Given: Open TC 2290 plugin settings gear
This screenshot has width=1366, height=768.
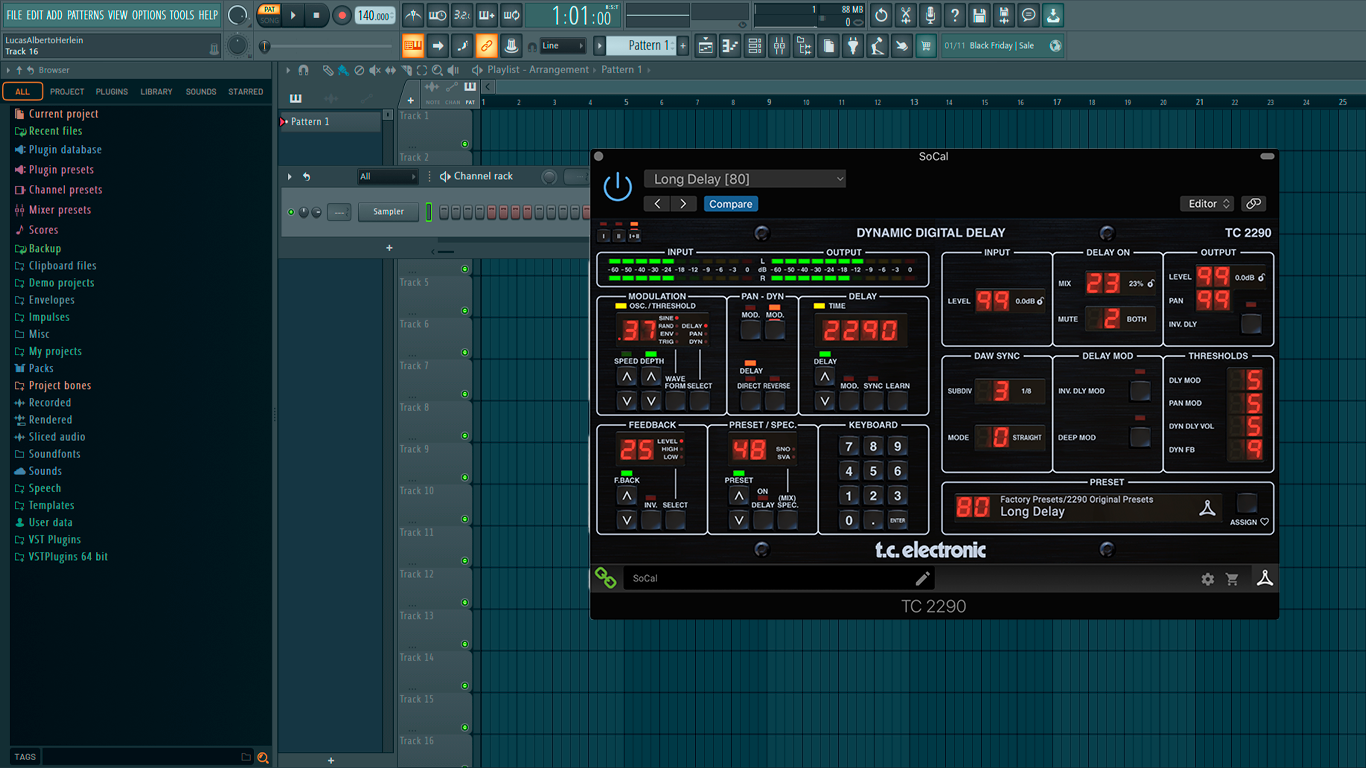Looking at the screenshot, I should point(1207,579).
